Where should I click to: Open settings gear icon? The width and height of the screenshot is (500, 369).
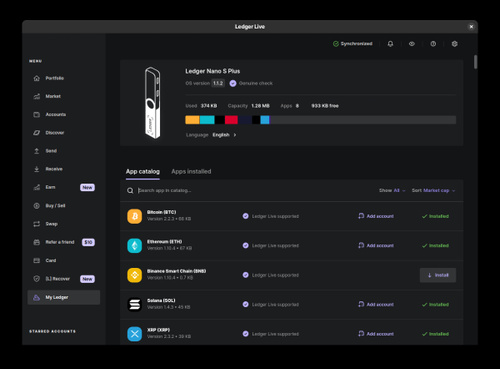click(454, 44)
